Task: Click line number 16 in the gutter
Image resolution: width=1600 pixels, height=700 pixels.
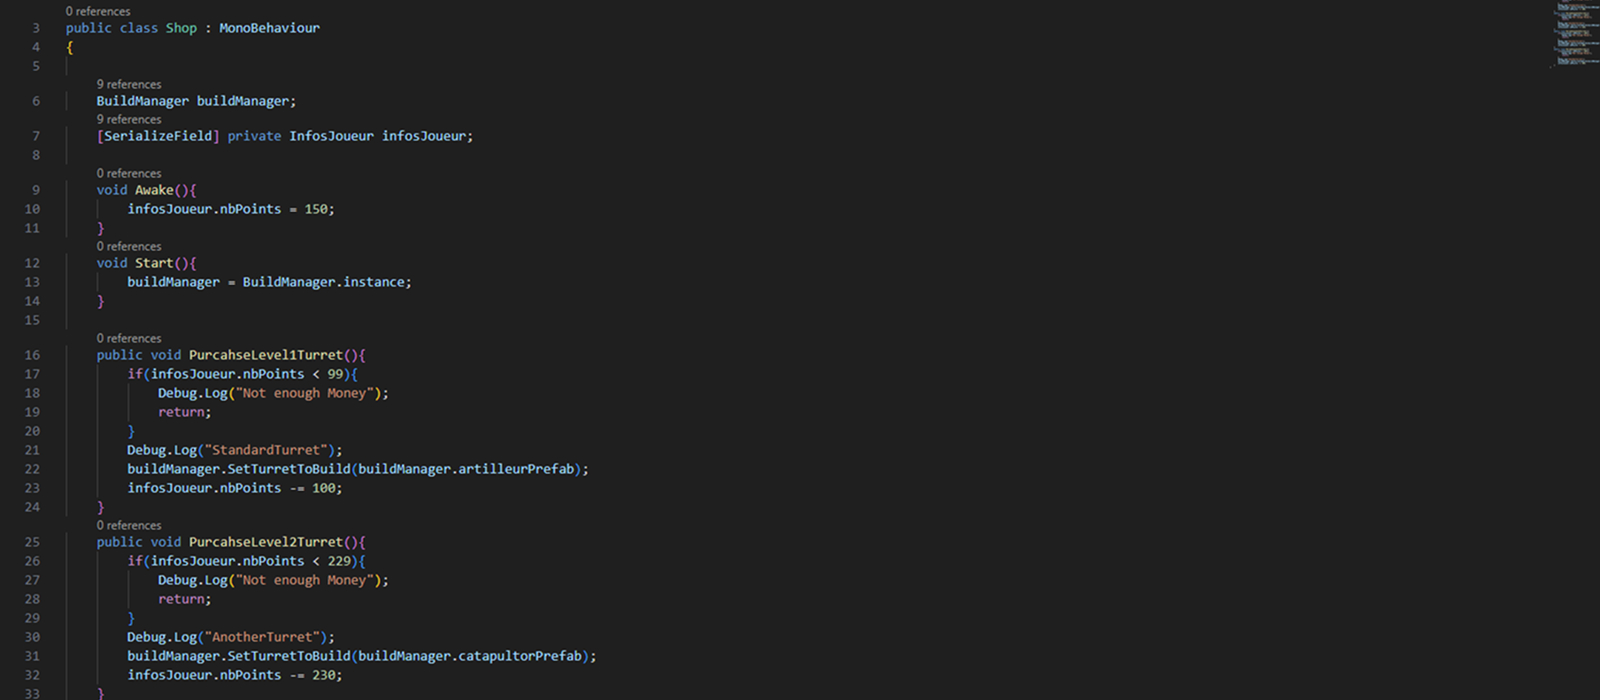Action: [x=32, y=355]
